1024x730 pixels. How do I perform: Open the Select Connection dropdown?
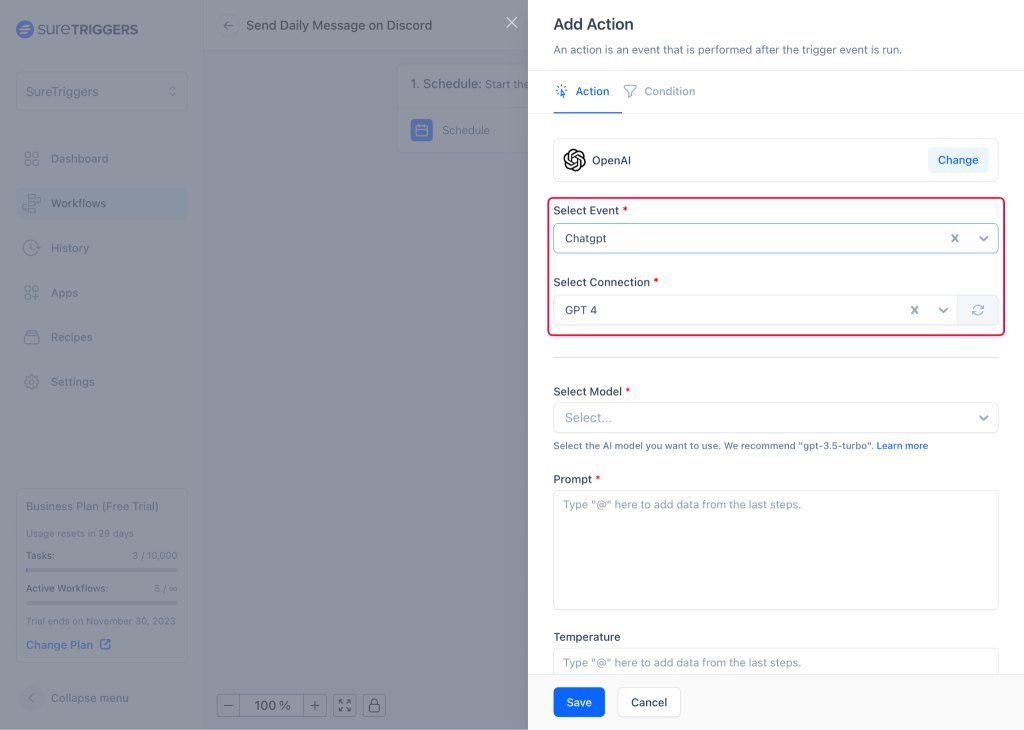point(943,310)
